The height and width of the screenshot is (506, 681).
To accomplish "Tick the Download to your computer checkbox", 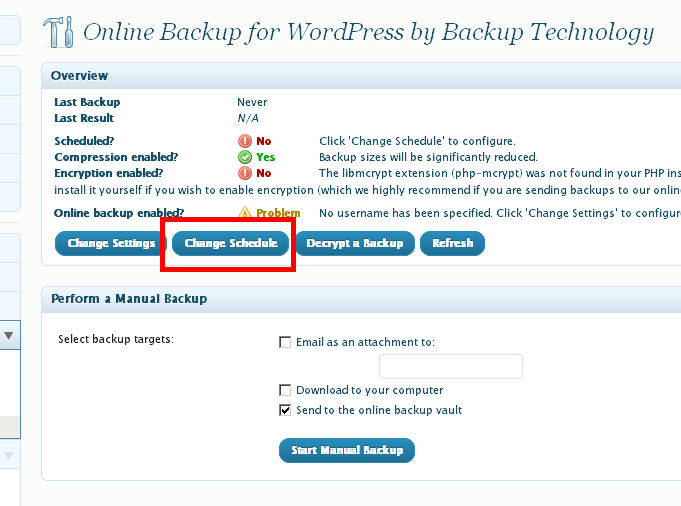I will click(x=286, y=390).
